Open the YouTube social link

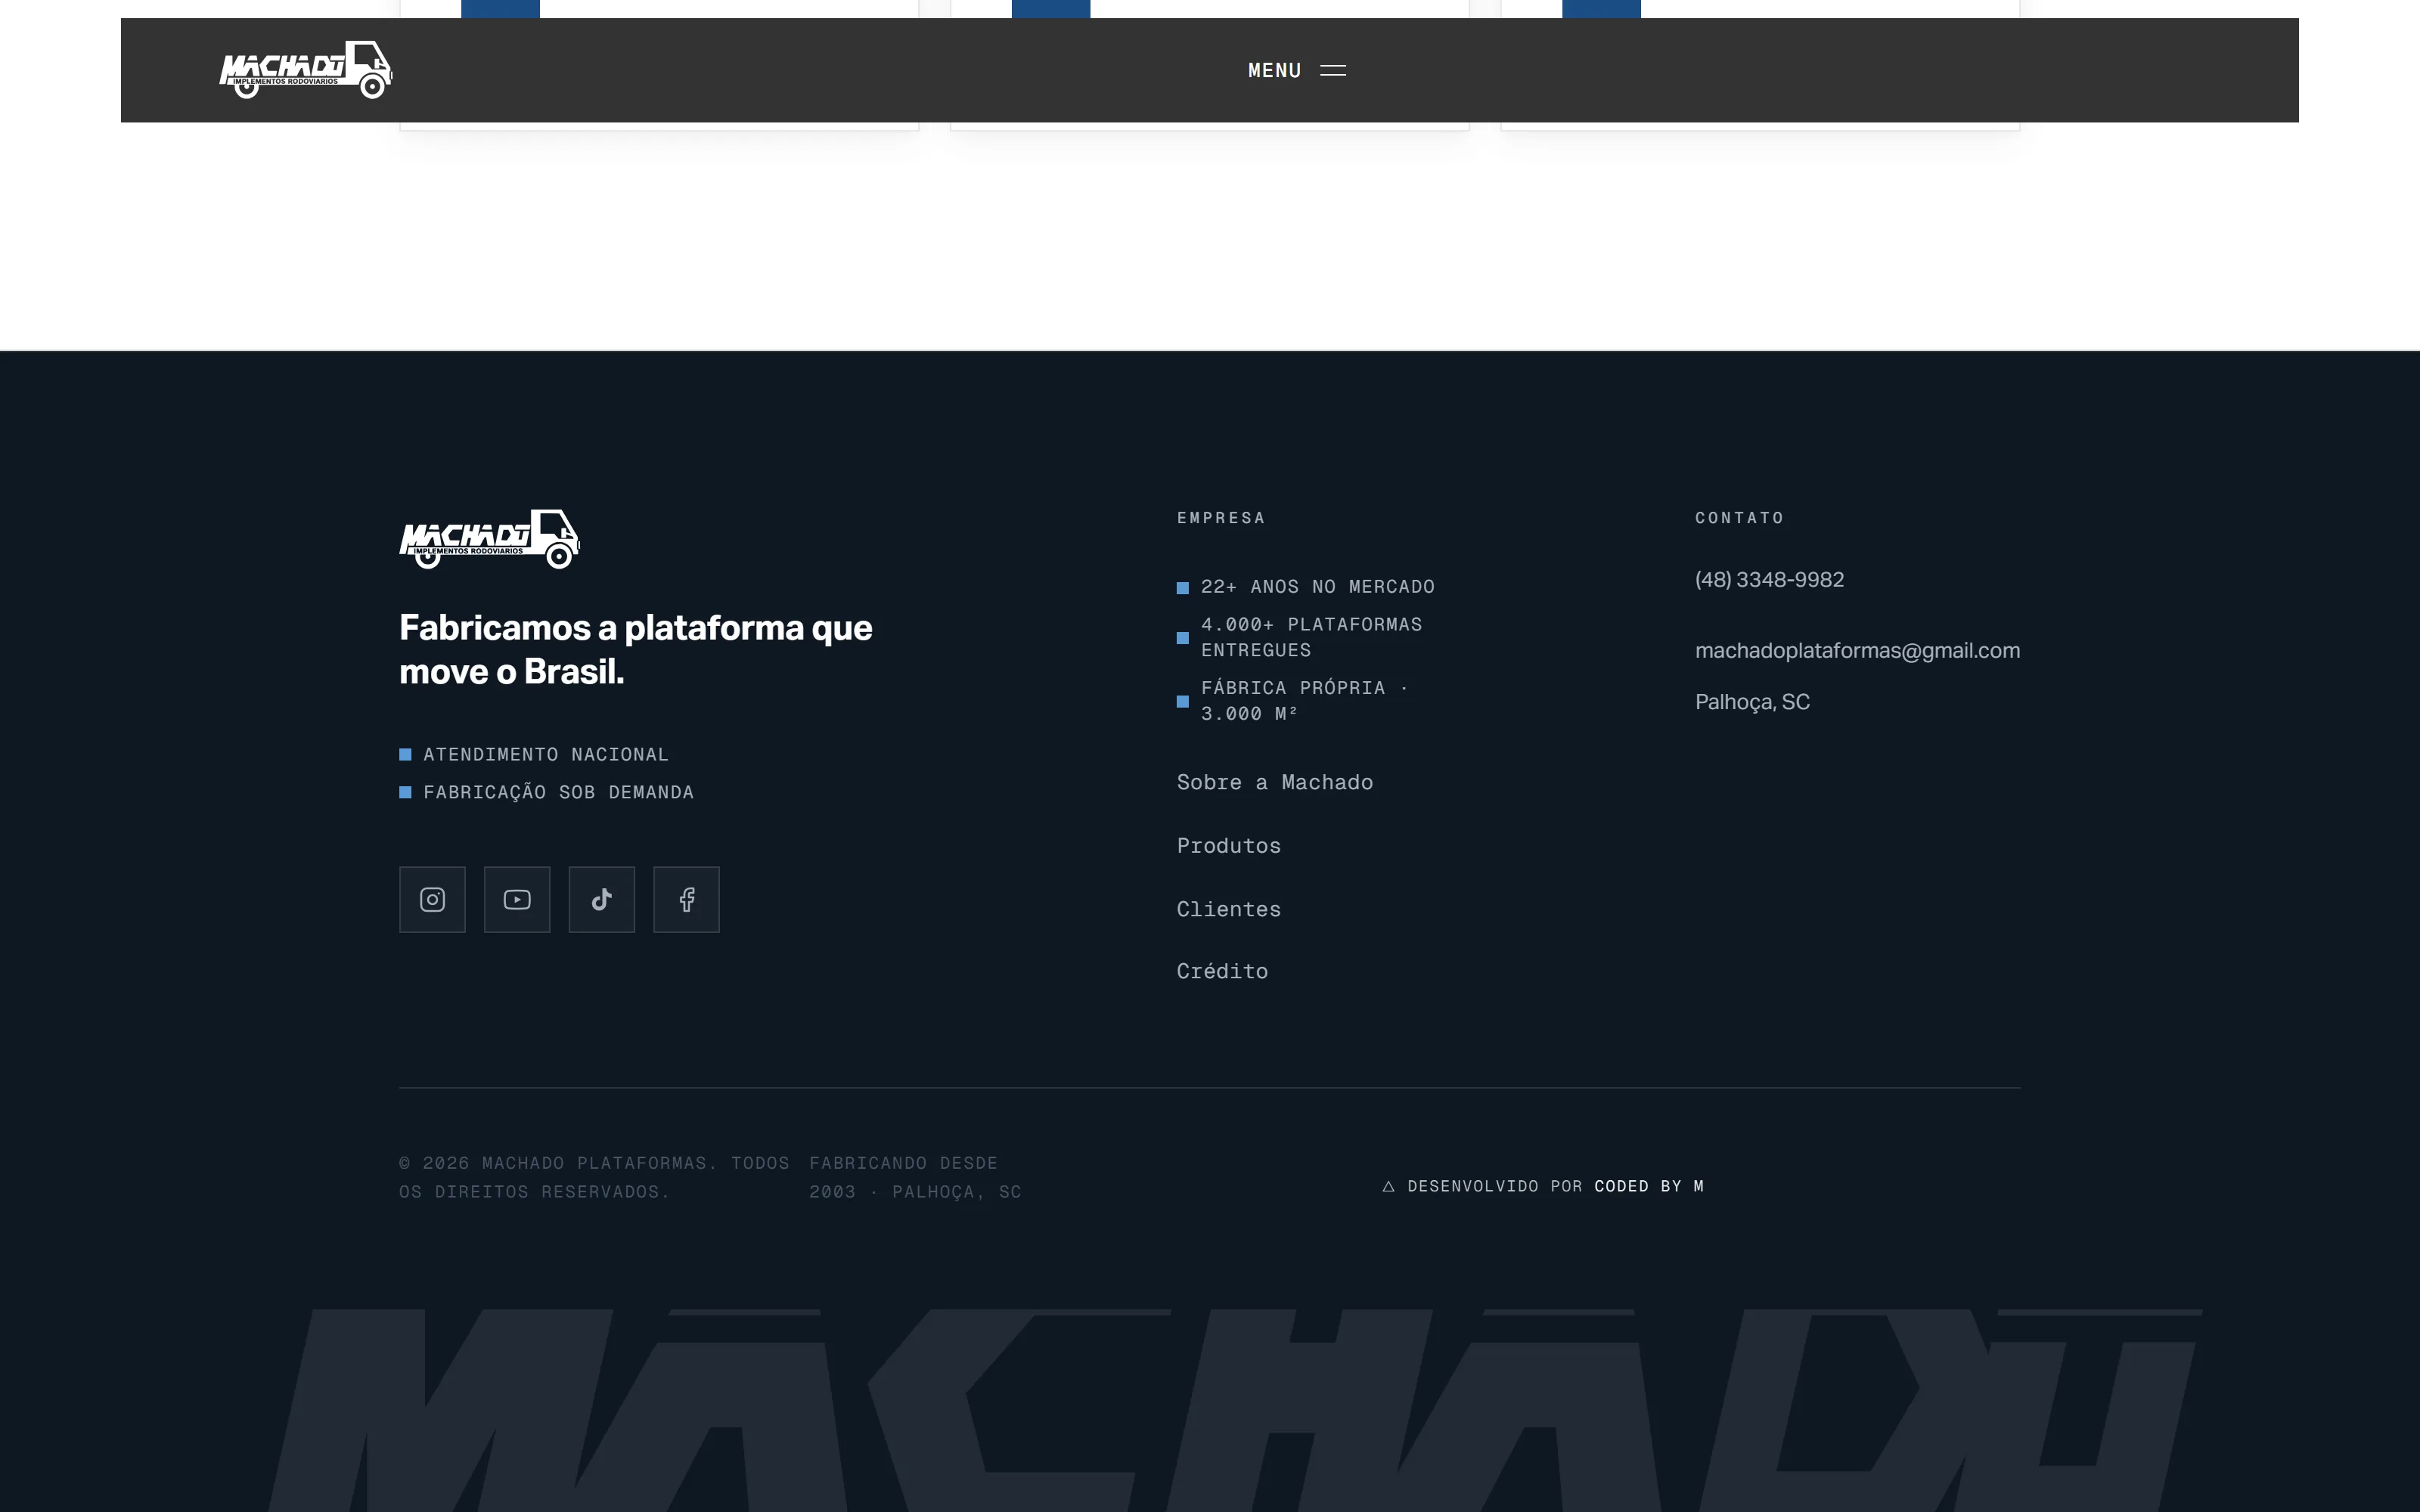pyautogui.click(x=517, y=899)
